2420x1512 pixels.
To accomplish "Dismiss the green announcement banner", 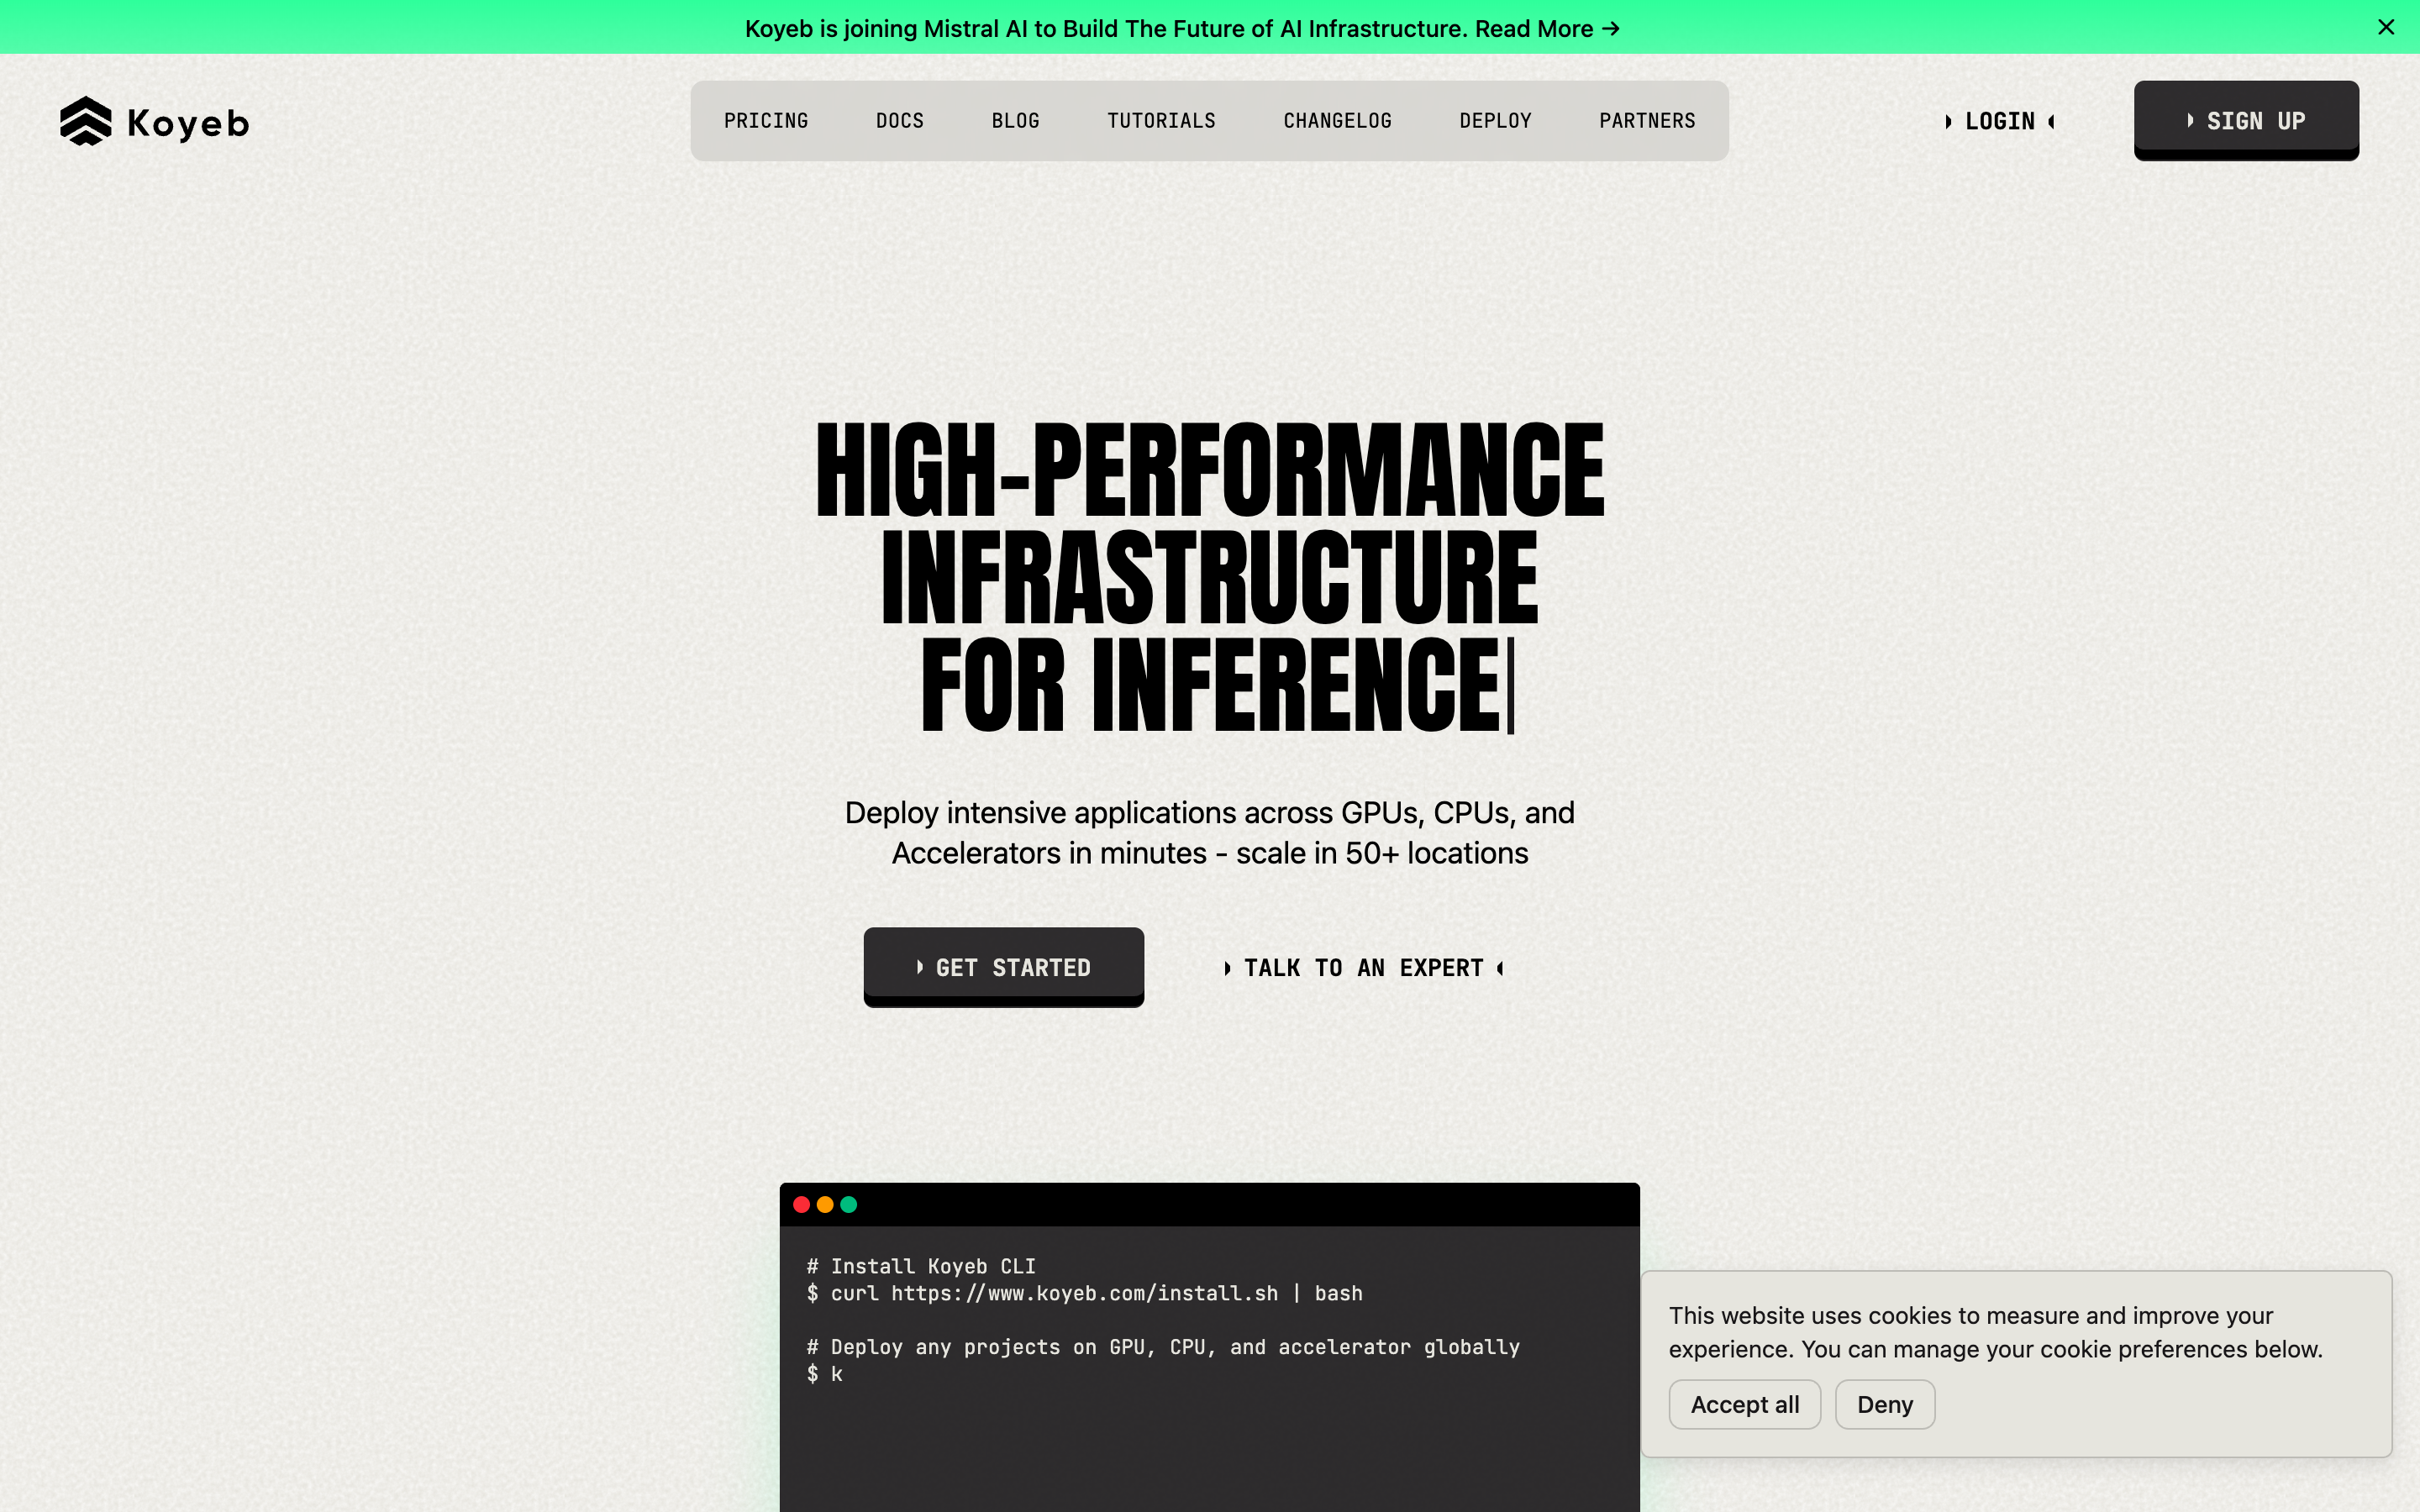I will click(x=2386, y=27).
